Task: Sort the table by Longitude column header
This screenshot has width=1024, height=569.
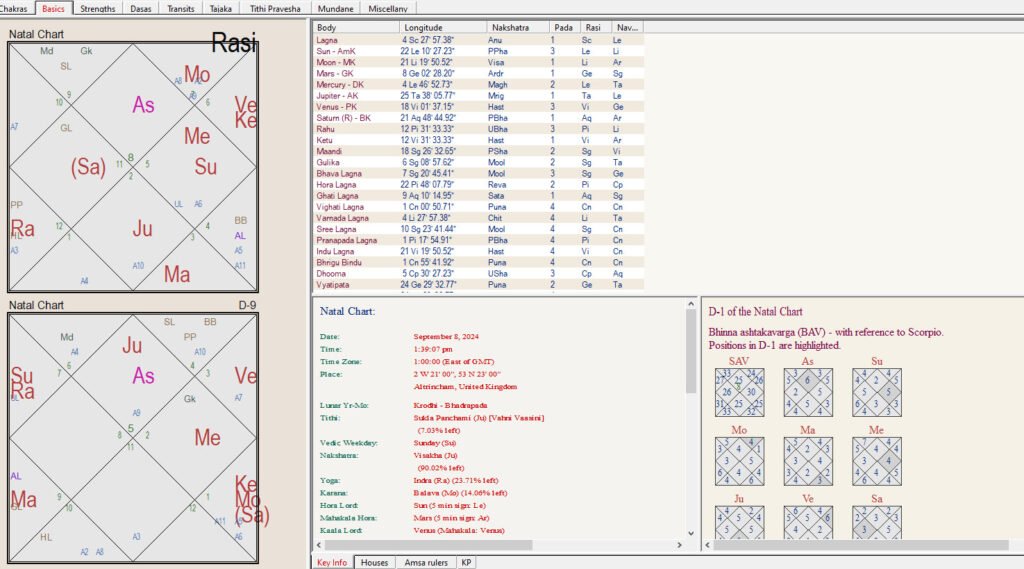Action: coord(443,27)
